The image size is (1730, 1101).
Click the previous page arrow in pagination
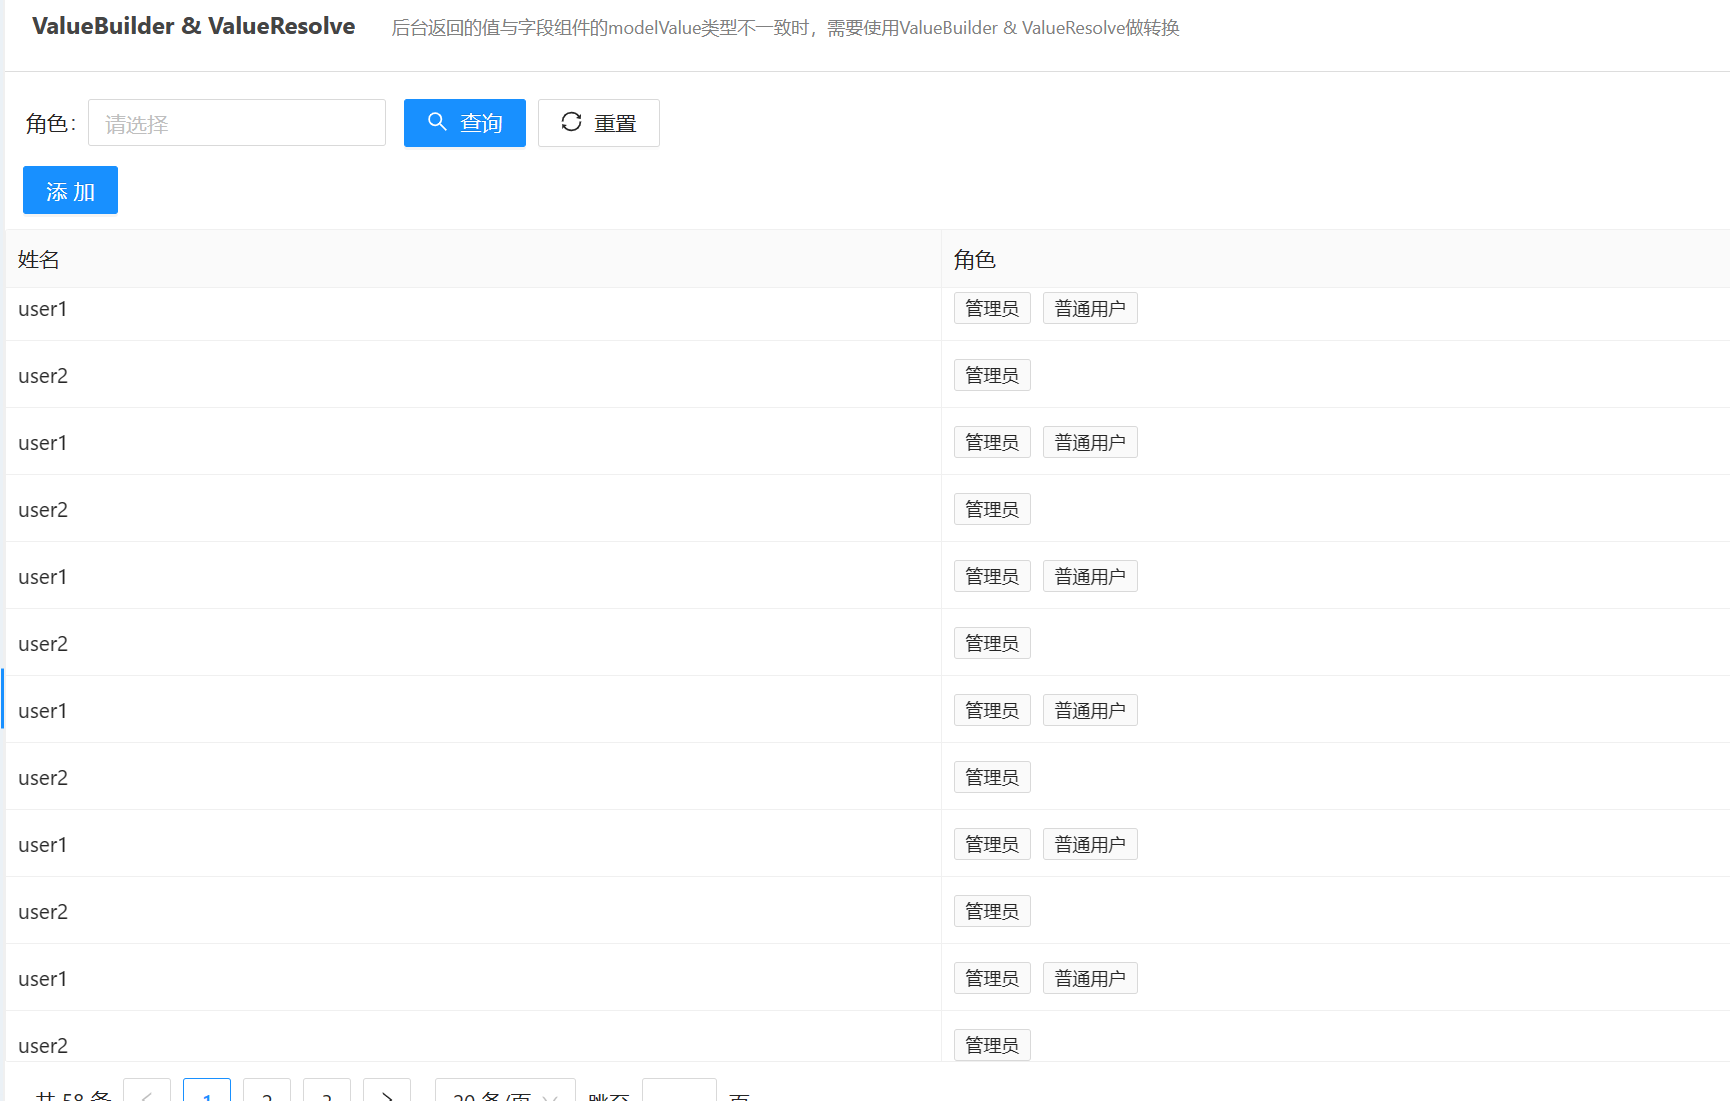[x=147, y=1096]
